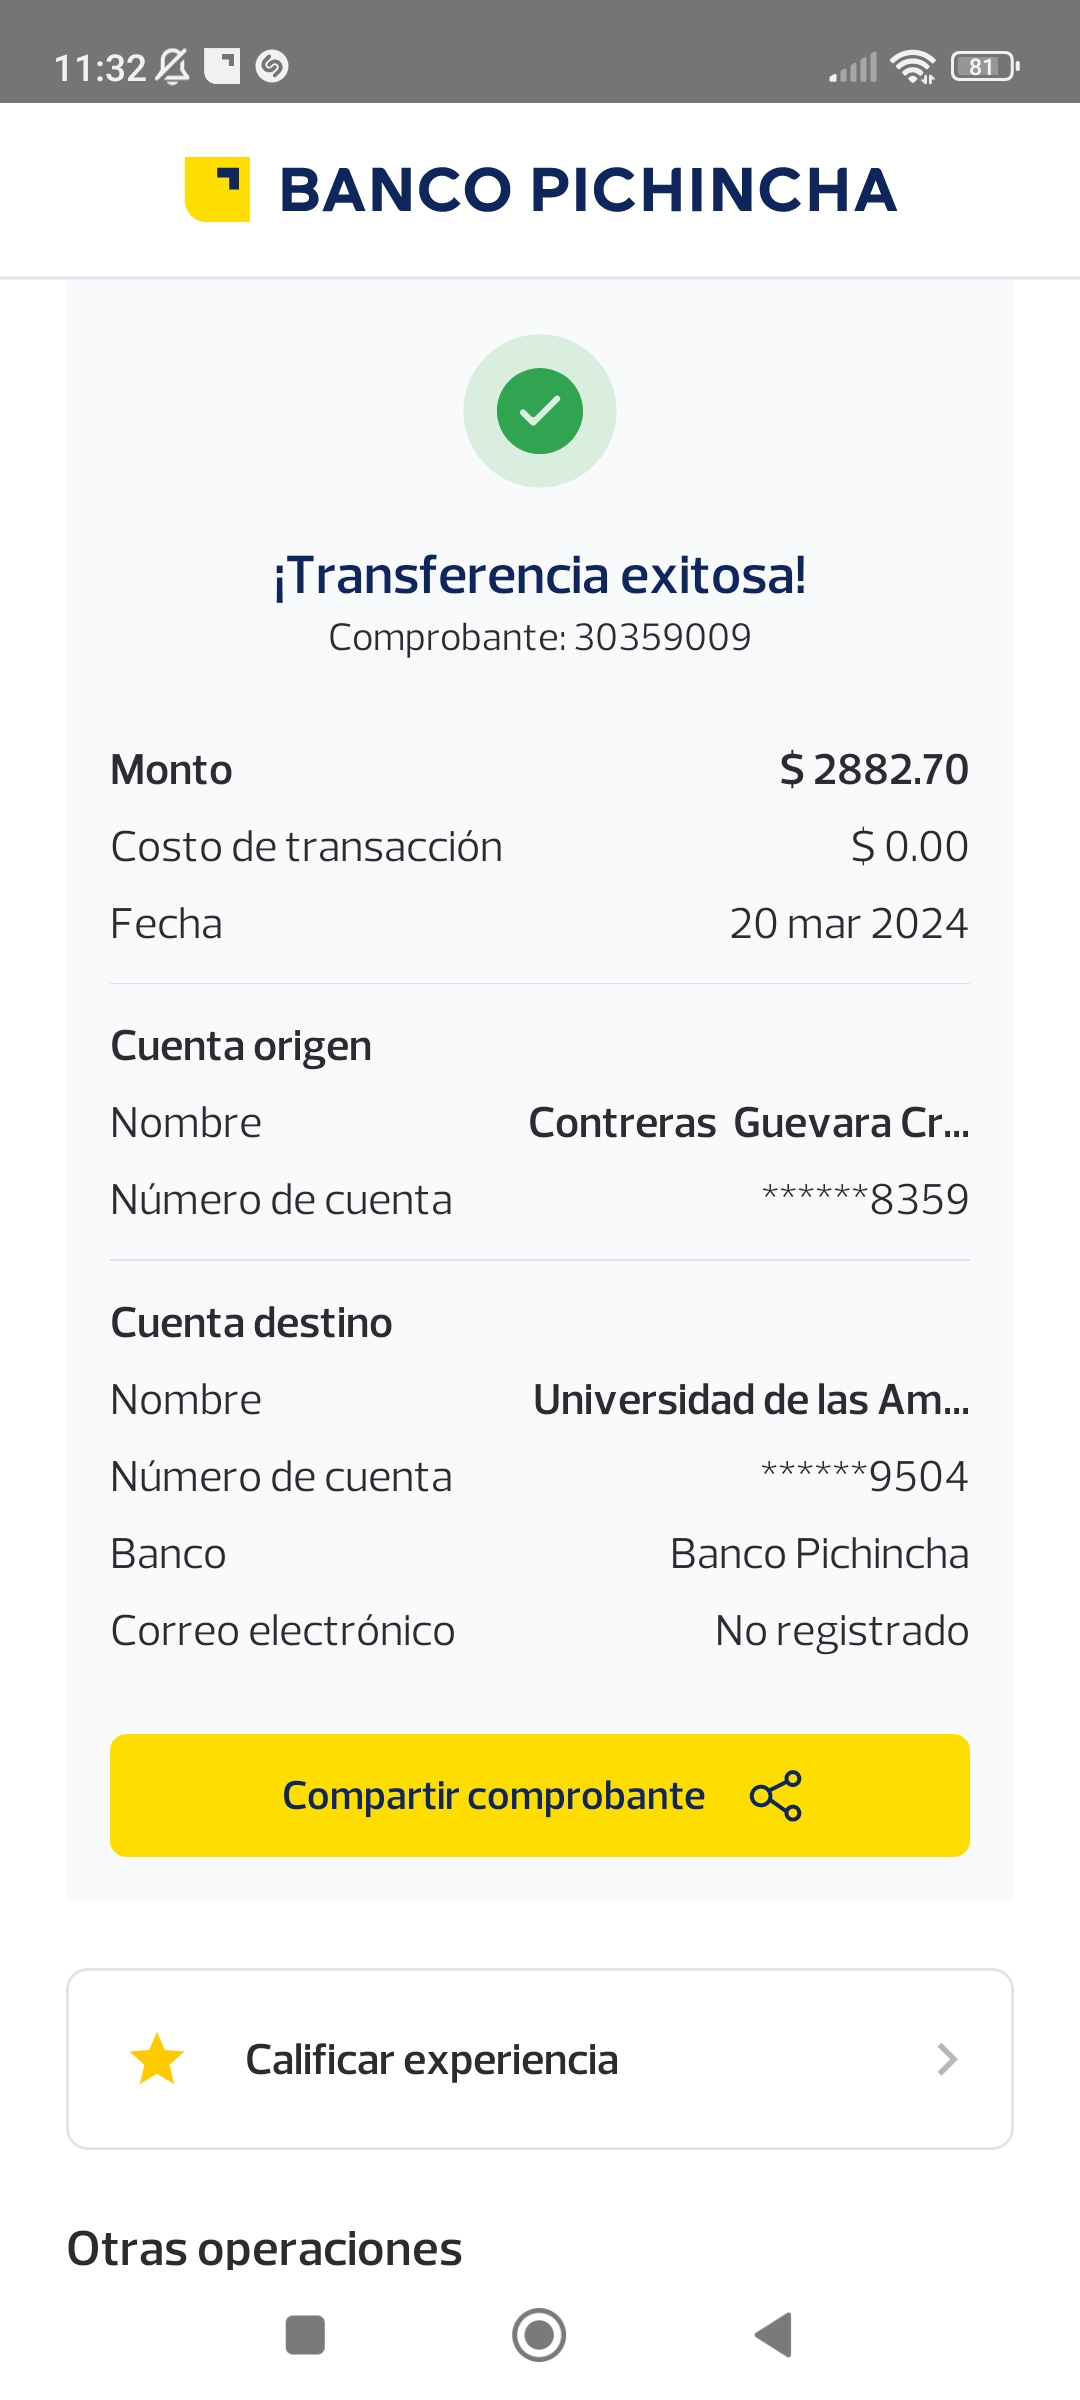Tap the yellow star rating icon
1080x2400 pixels.
[x=157, y=2059]
